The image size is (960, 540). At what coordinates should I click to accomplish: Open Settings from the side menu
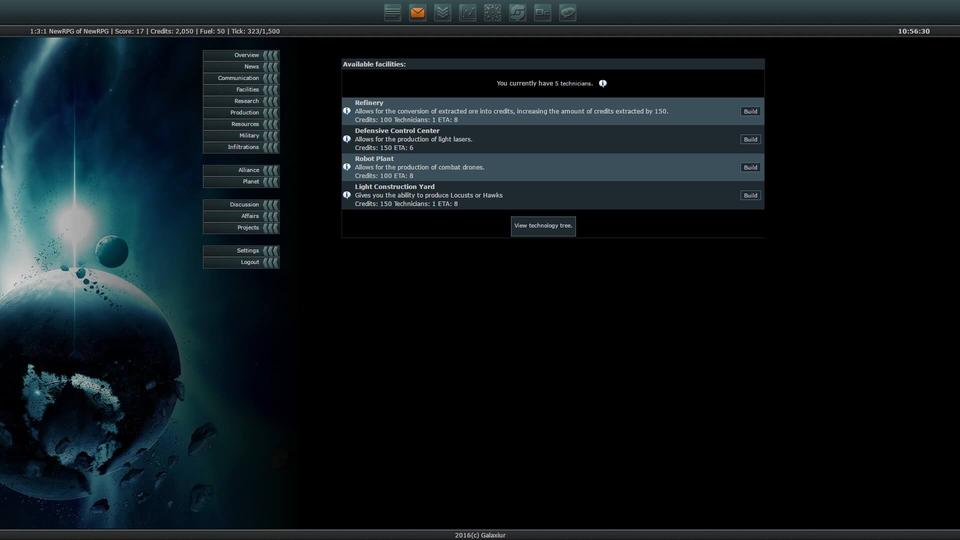coord(241,251)
